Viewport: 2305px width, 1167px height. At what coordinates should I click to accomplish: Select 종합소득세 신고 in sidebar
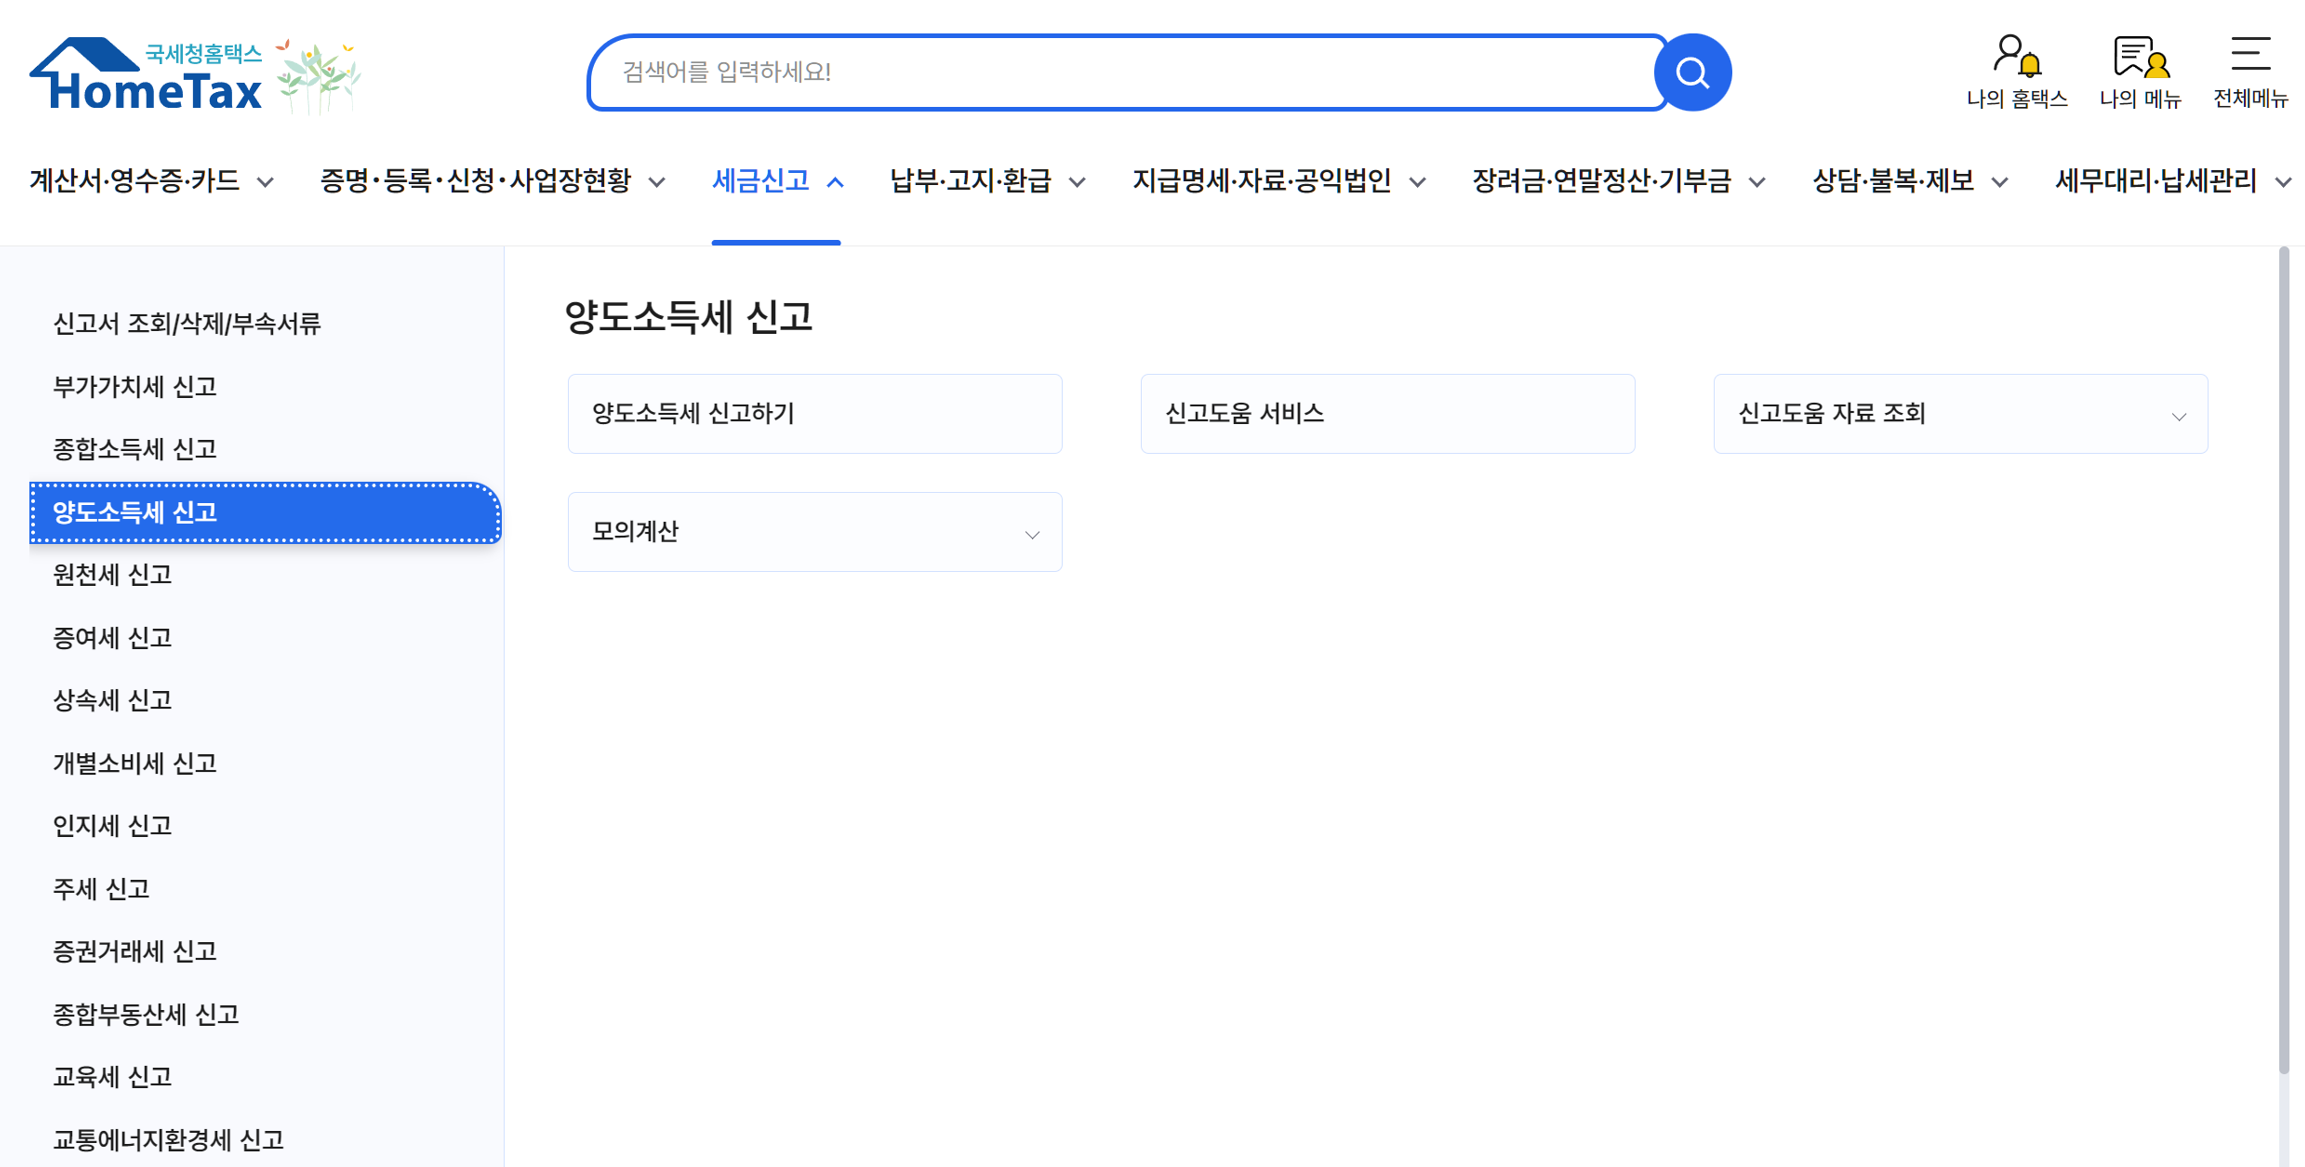pyautogui.click(x=135, y=449)
